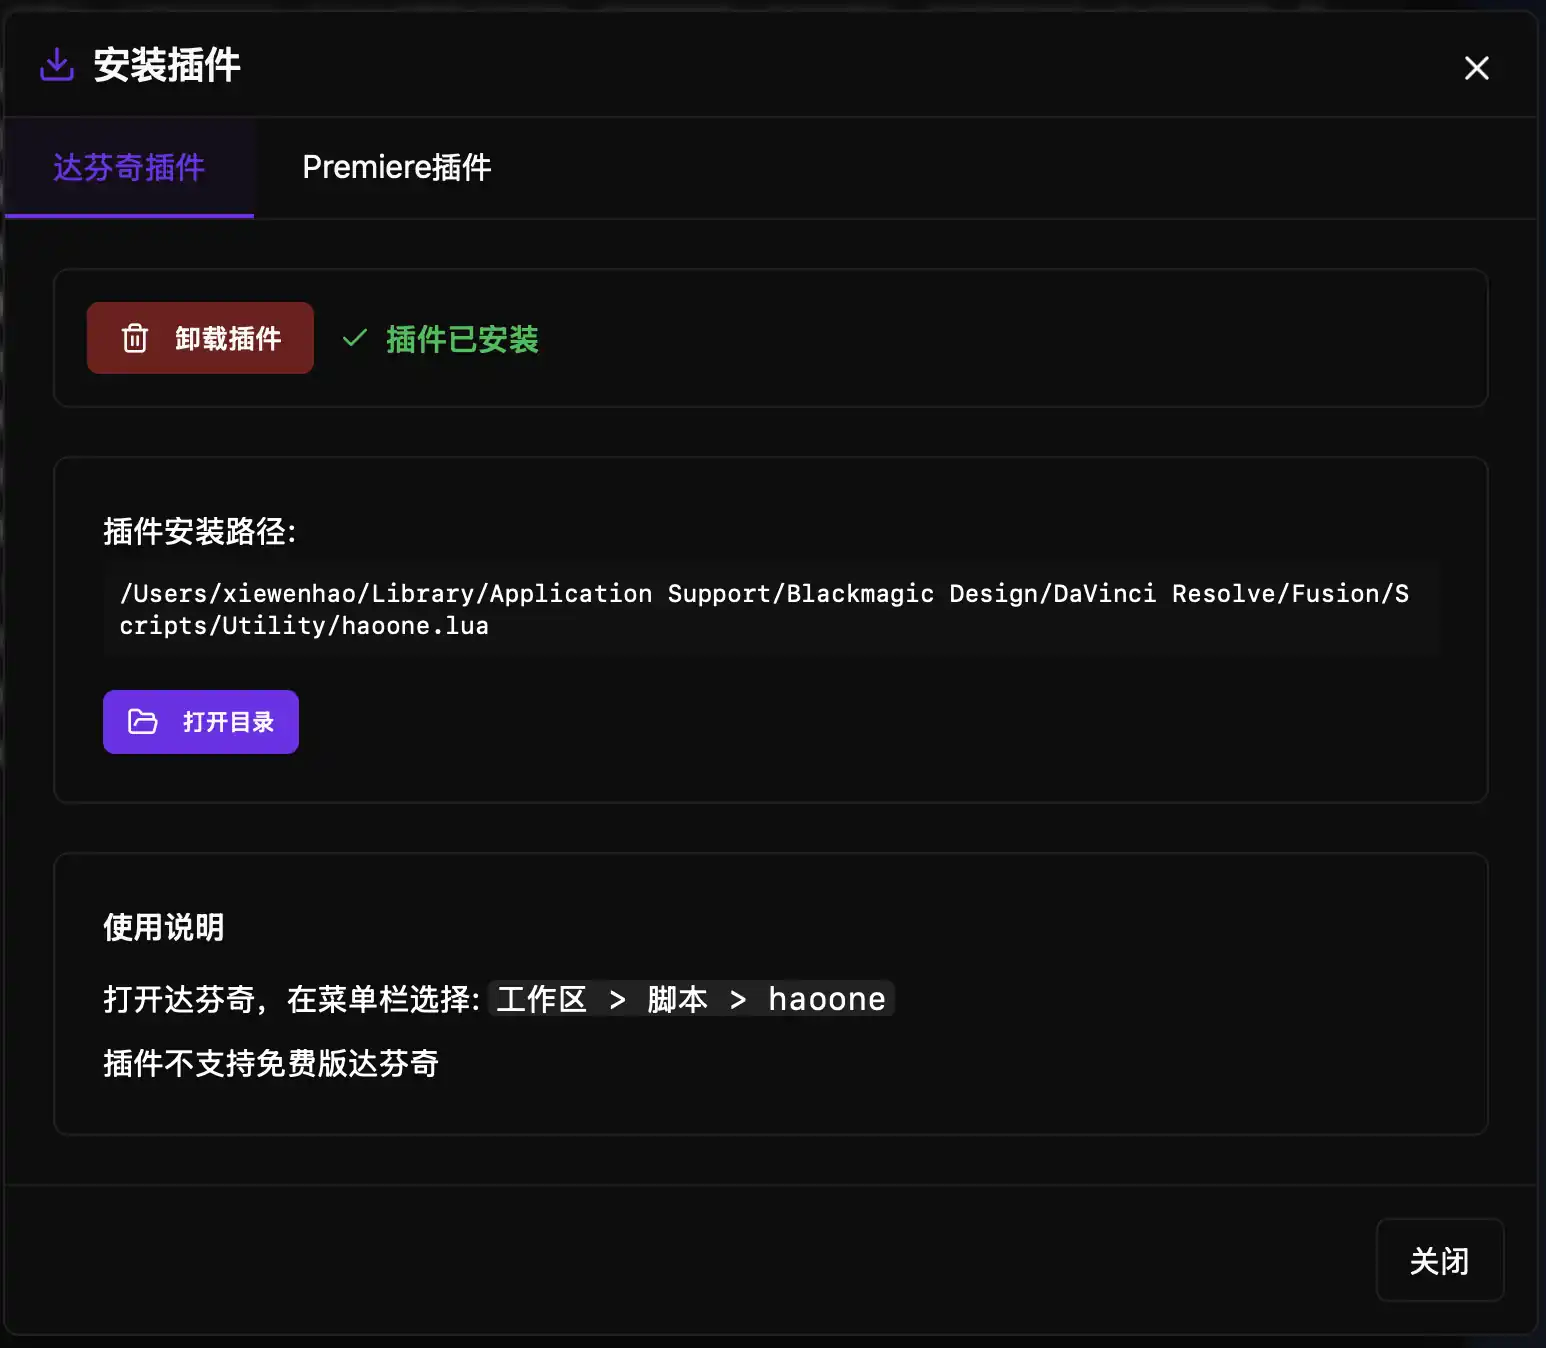
Task: Switch to the Premiere插件 tab
Action: (396, 167)
